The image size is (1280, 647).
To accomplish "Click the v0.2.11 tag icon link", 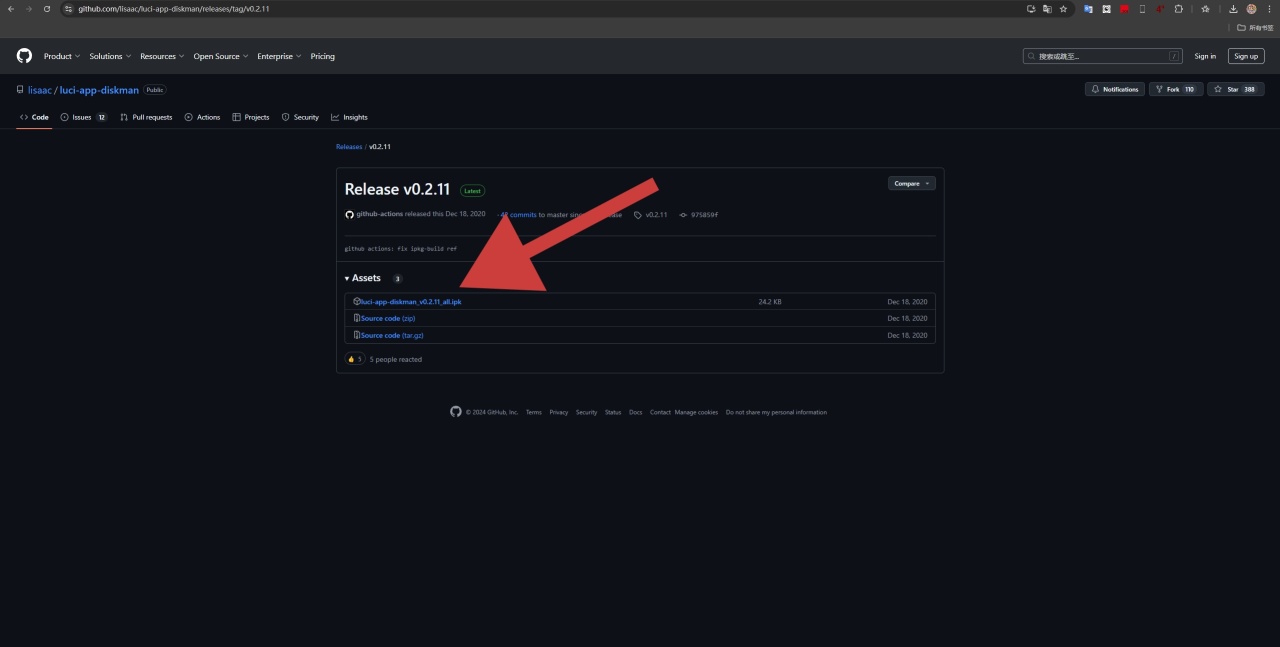I will click(x=651, y=215).
